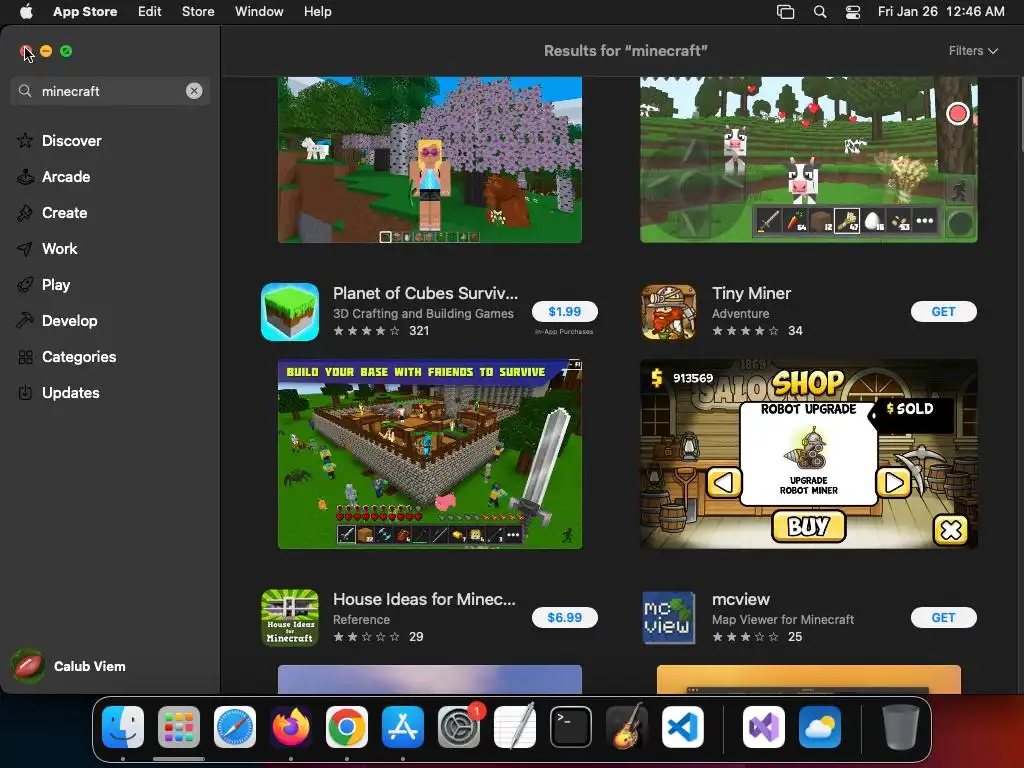Open the cloud weather app in the Dock
The width and height of the screenshot is (1024, 768).
pos(820,727)
